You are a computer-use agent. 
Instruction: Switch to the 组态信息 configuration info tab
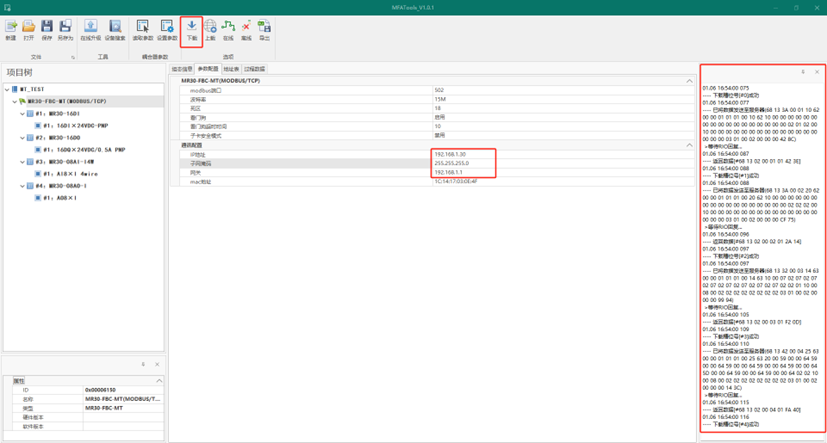(x=181, y=69)
